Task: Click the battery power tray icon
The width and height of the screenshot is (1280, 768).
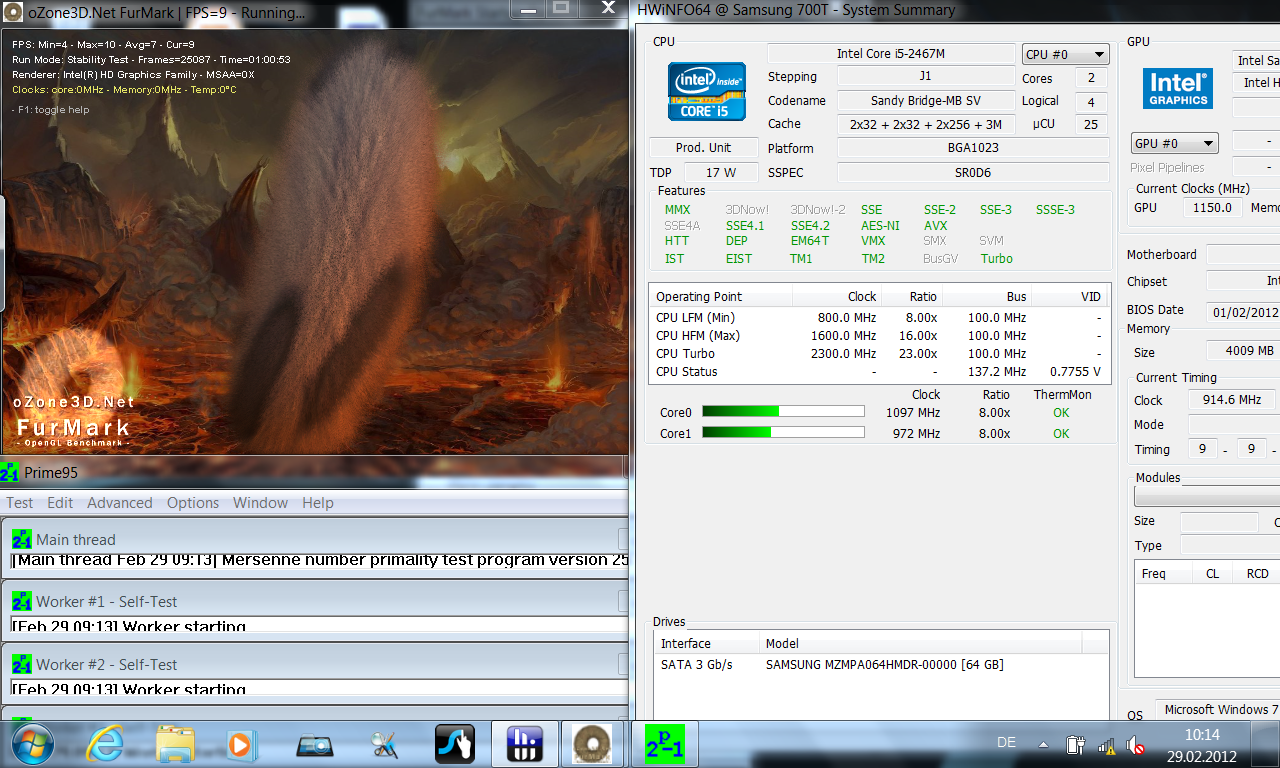Action: (x=1076, y=745)
